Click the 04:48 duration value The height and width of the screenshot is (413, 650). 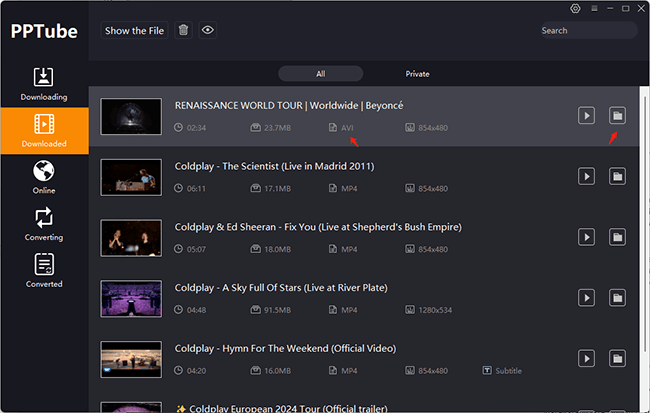click(196, 310)
